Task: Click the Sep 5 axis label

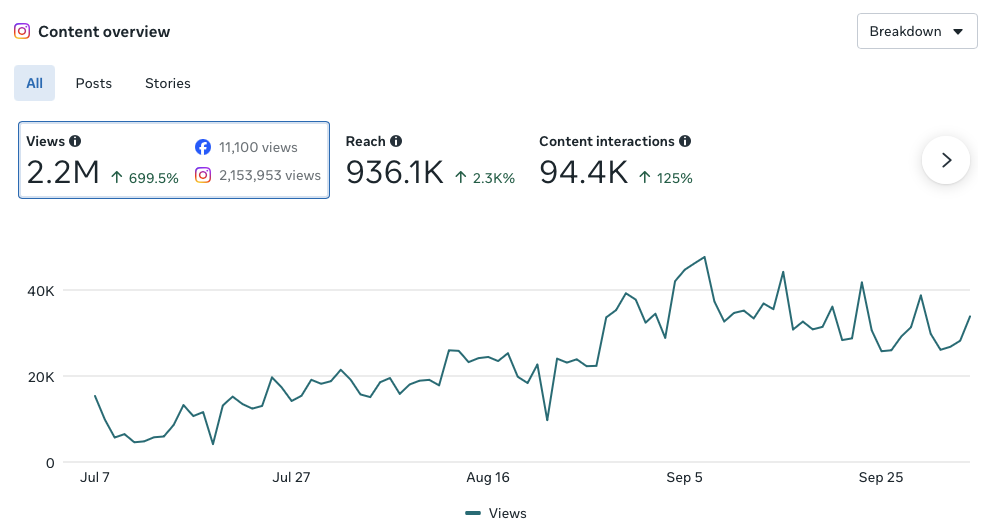Action: (x=684, y=477)
